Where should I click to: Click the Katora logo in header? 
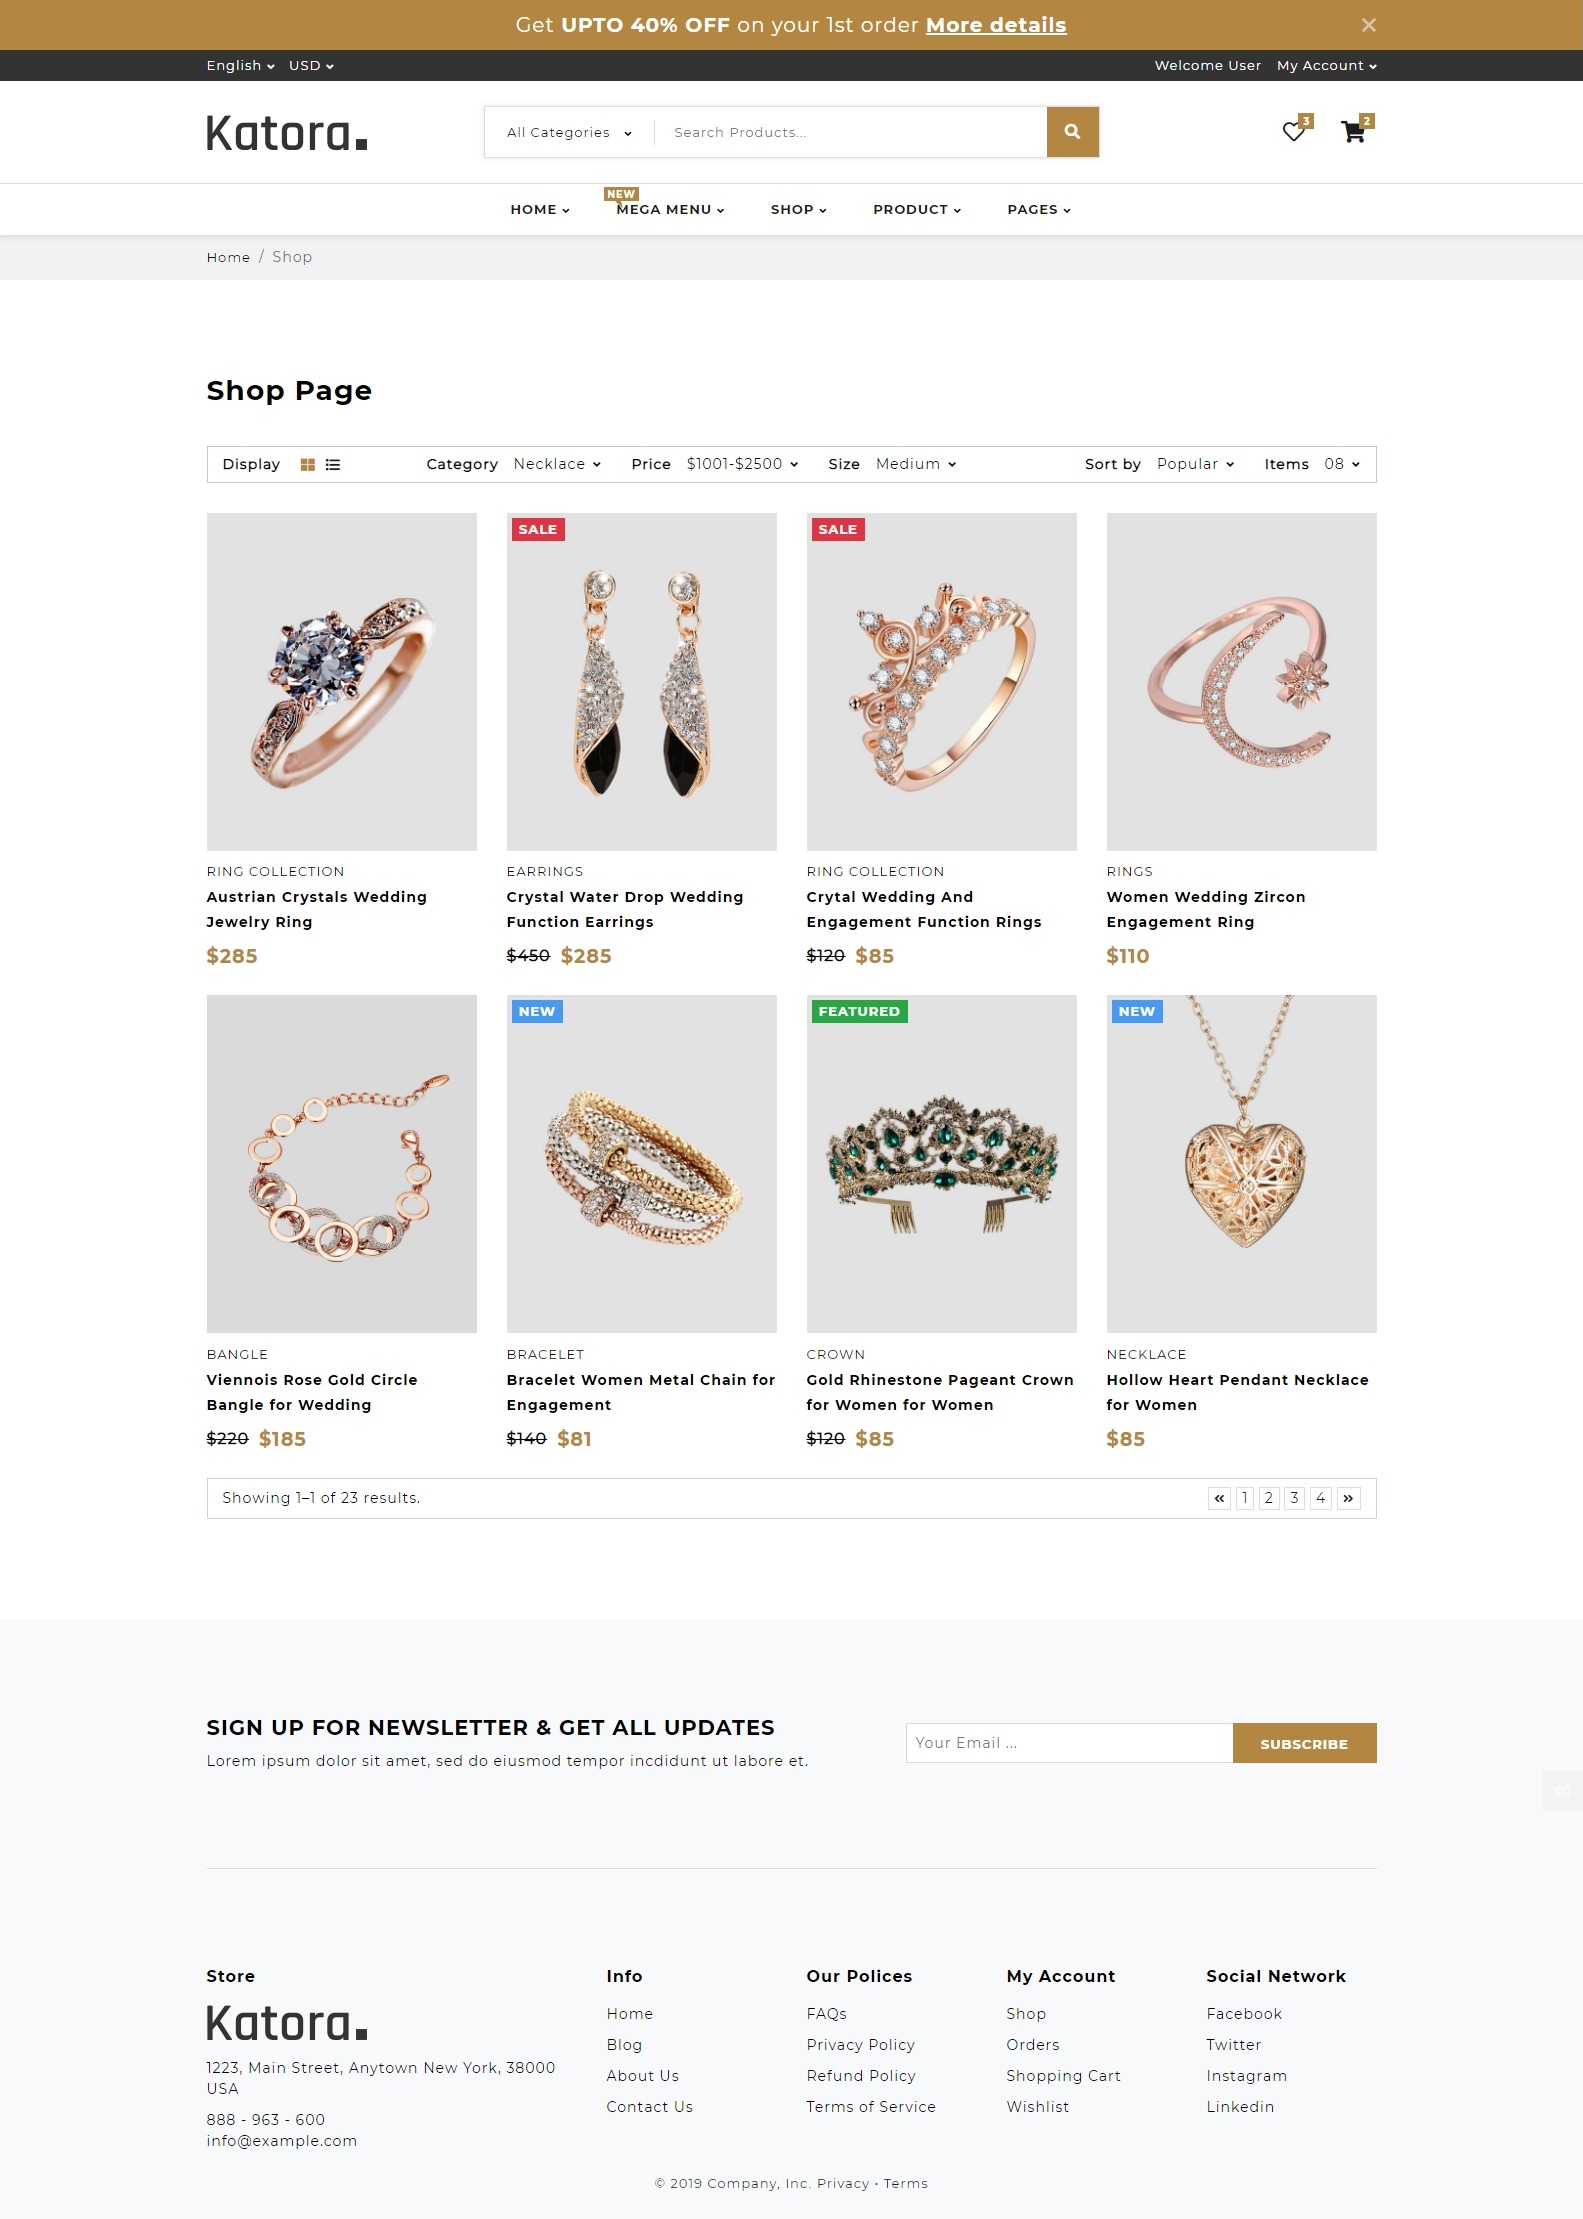[x=287, y=133]
